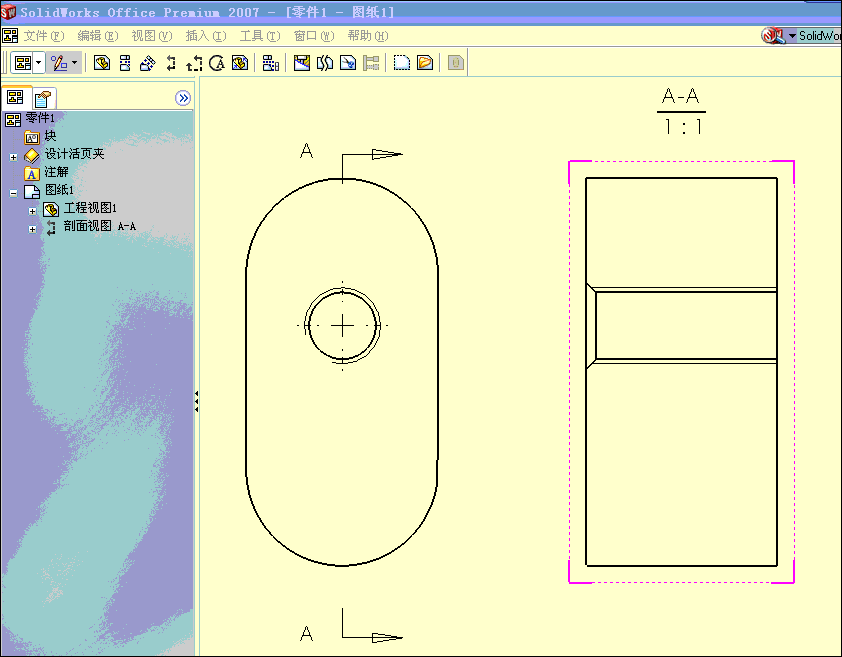Image resolution: width=842 pixels, height=657 pixels.
Task: Expand the 设计活页夹 tree node
Action: click(x=13, y=157)
